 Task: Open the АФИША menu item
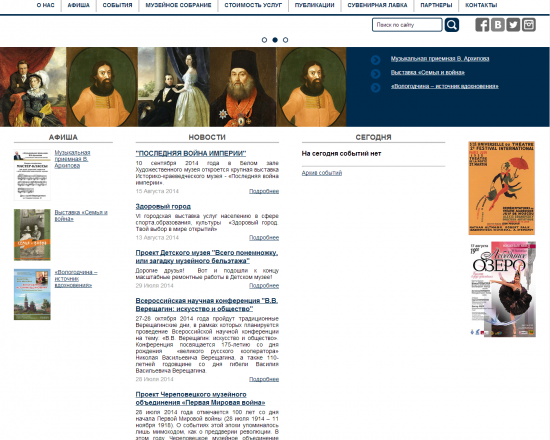click(79, 5)
